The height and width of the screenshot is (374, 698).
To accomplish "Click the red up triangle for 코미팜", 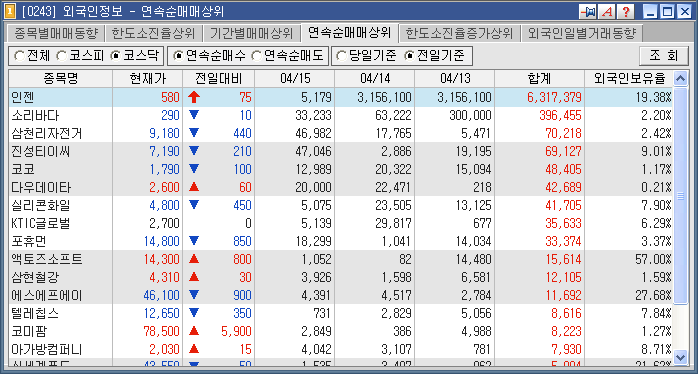I will pyautogui.click(x=194, y=331).
